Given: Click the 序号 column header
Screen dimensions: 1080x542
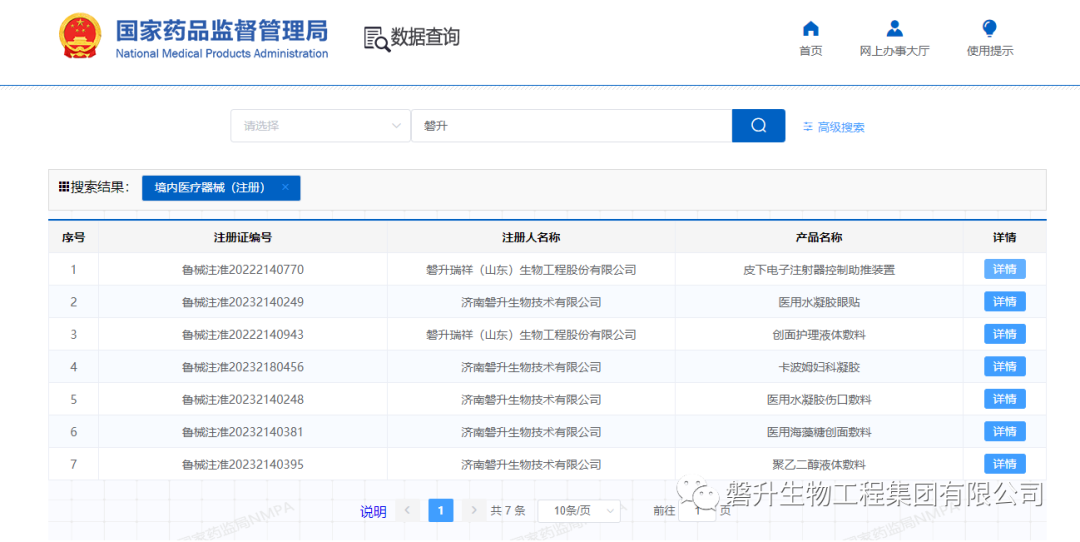Looking at the screenshot, I should tap(73, 238).
